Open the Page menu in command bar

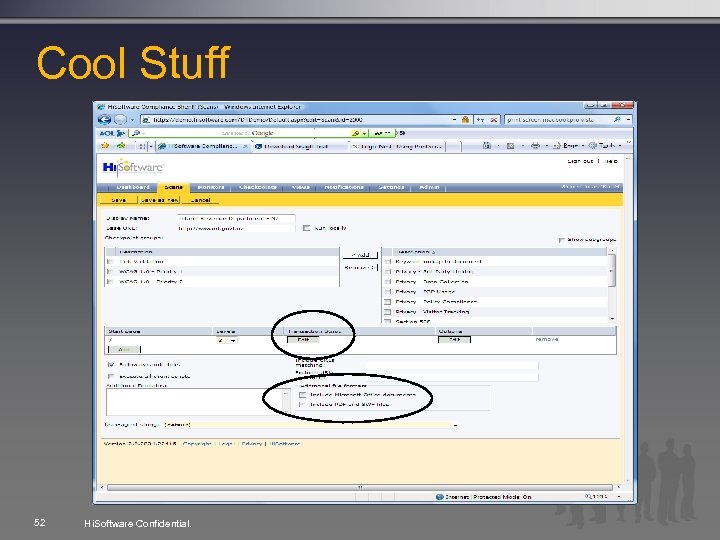[568, 146]
